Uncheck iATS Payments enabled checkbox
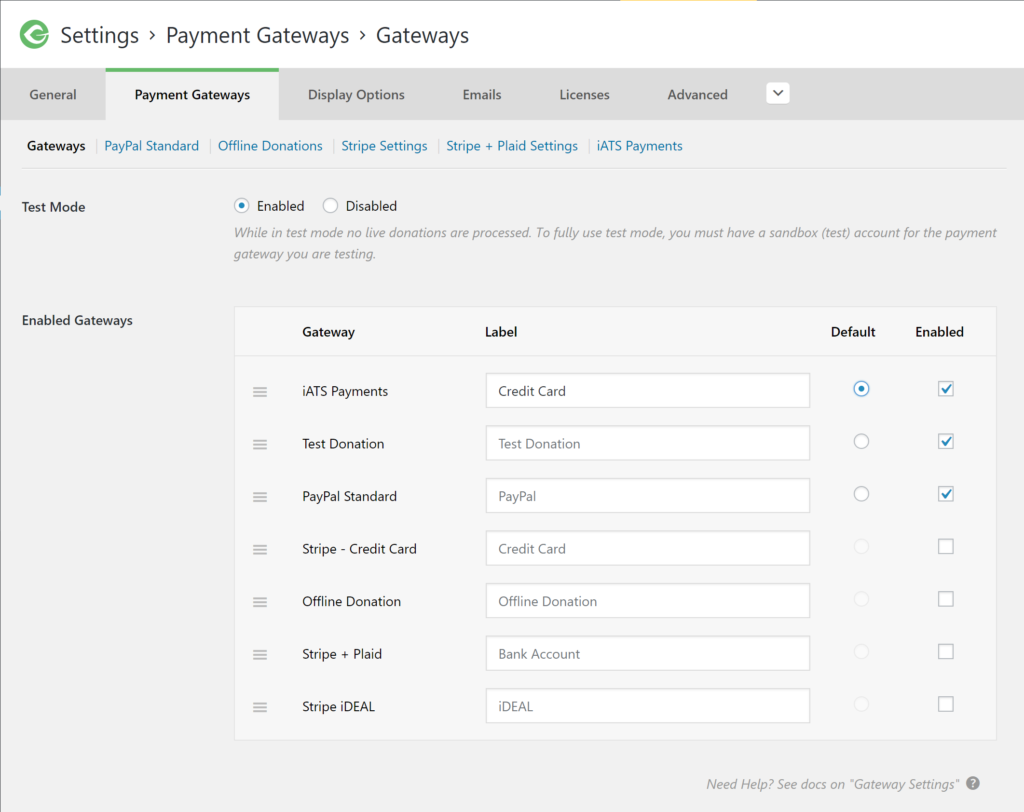 click(946, 389)
